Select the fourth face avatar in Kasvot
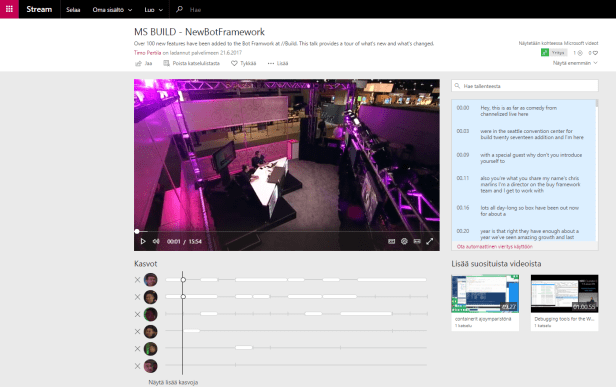616x387 pixels. point(150,332)
